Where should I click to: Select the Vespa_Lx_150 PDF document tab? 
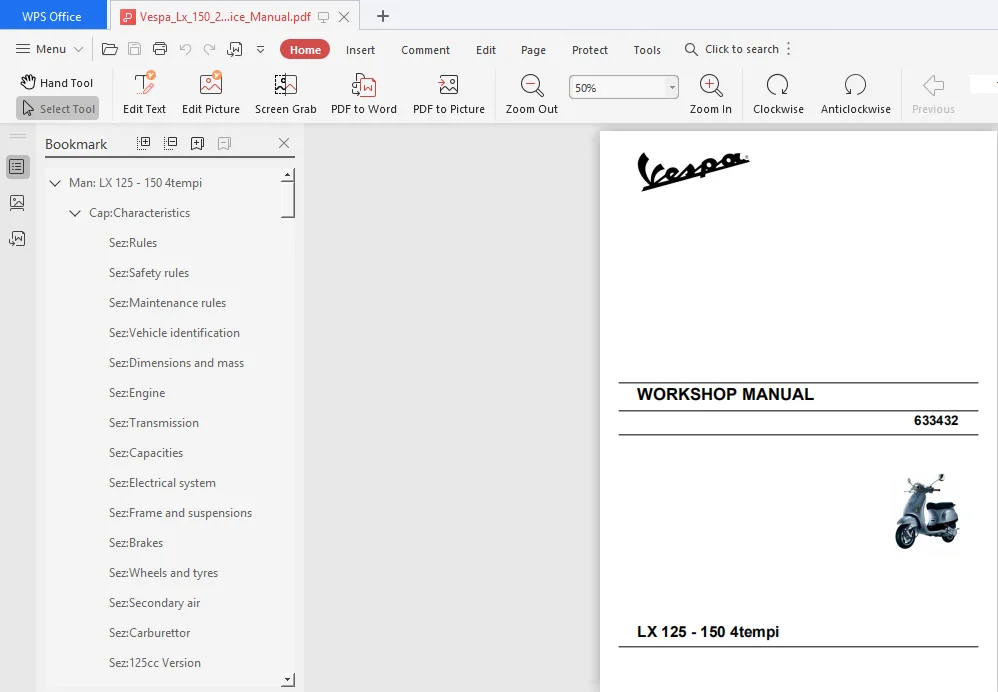click(x=225, y=17)
